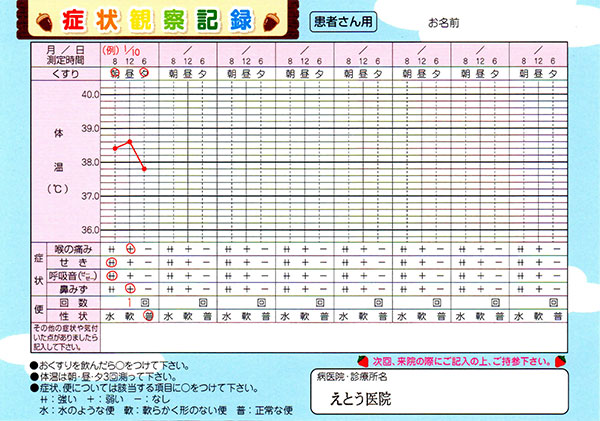Click the red 6 o'clock temperature point
The width and height of the screenshot is (600, 421).
point(146,168)
